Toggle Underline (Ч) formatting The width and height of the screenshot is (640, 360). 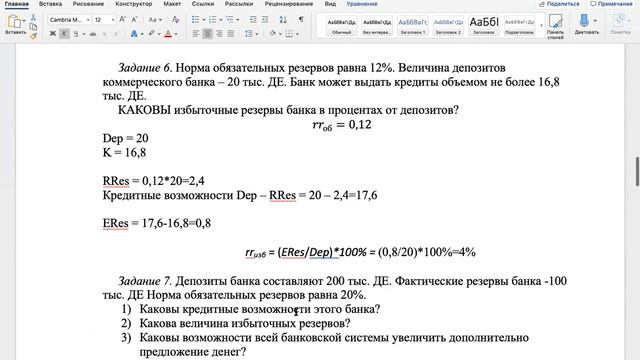pyautogui.click(x=76, y=34)
